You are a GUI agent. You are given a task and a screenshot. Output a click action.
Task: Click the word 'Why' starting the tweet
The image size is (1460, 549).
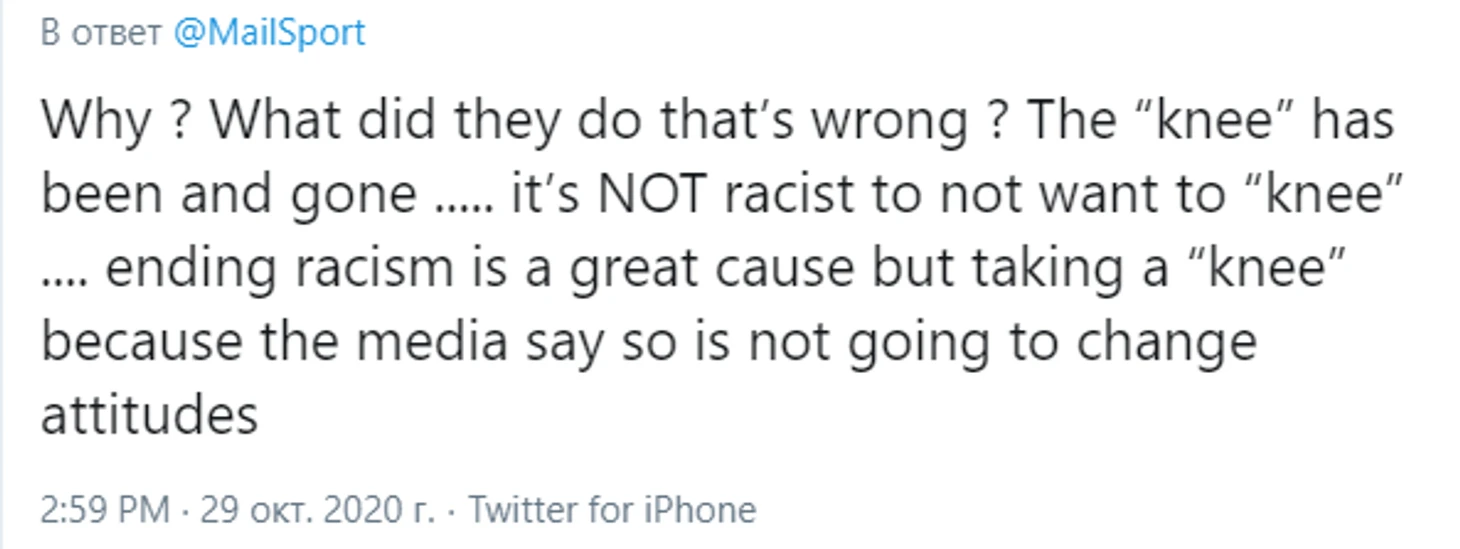point(95,122)
